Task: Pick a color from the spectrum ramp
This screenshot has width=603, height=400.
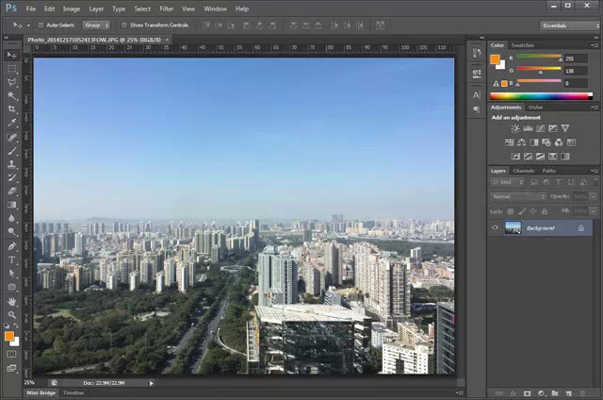Action: tap(541, 96)
